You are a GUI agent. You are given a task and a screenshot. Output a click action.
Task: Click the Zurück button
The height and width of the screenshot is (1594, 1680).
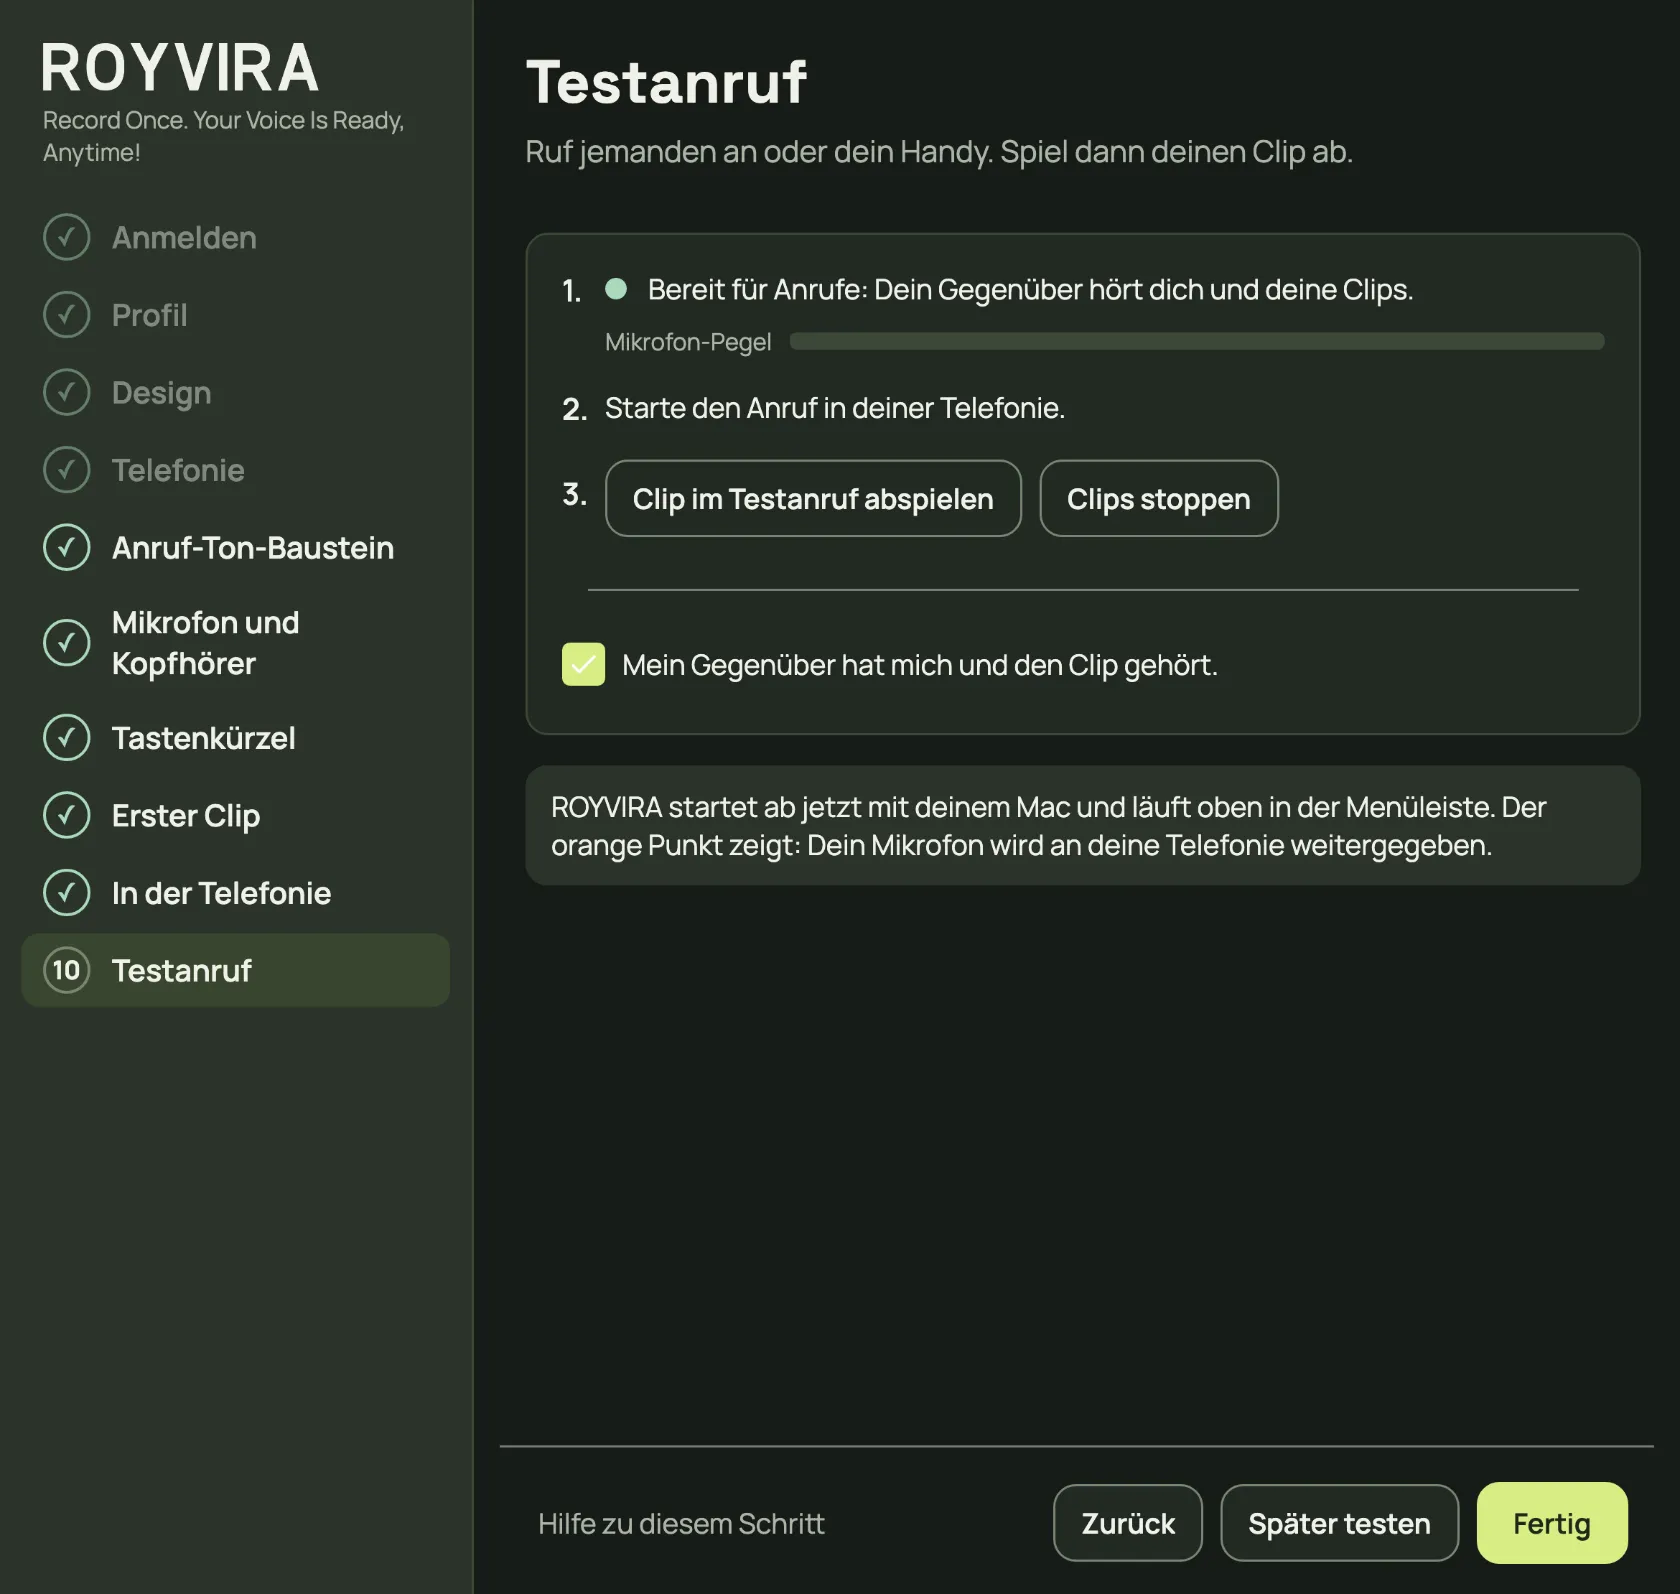[x=1128, y=1522]
